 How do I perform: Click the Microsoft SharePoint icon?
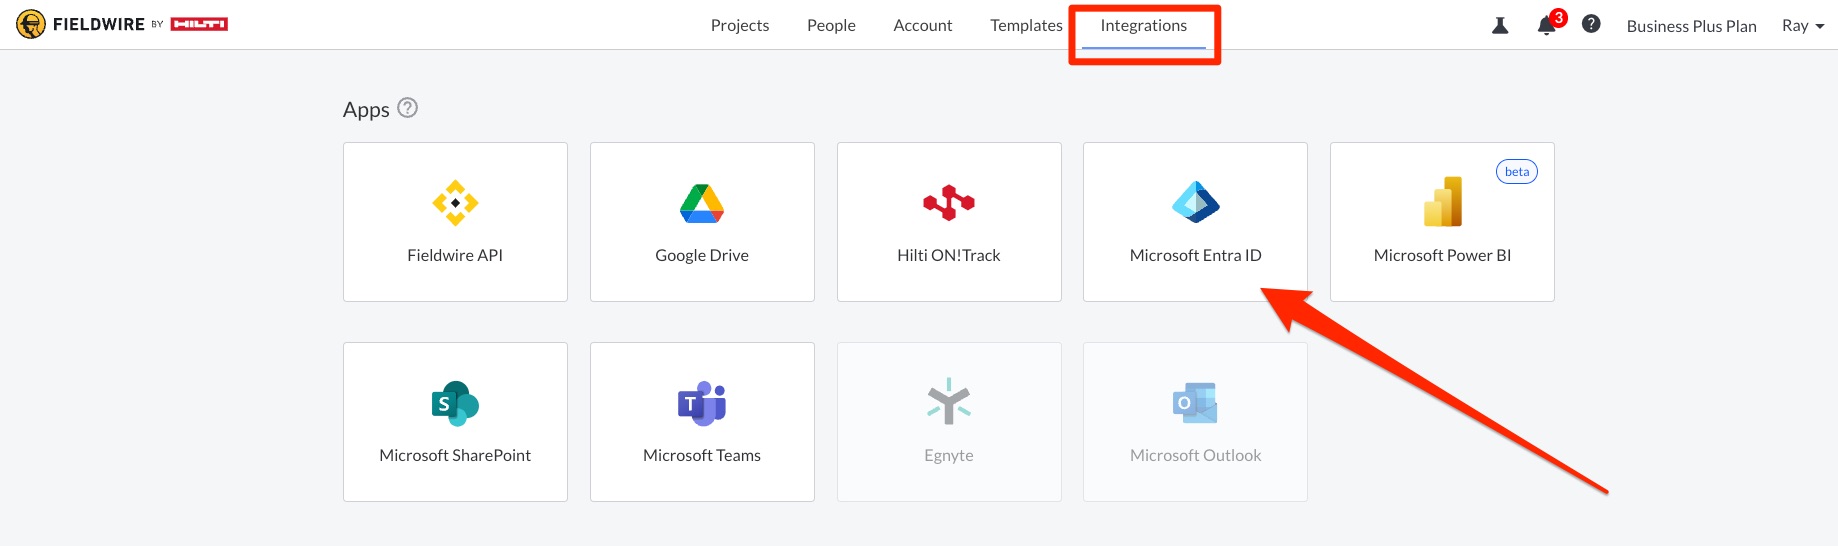[x=455, y=403]
